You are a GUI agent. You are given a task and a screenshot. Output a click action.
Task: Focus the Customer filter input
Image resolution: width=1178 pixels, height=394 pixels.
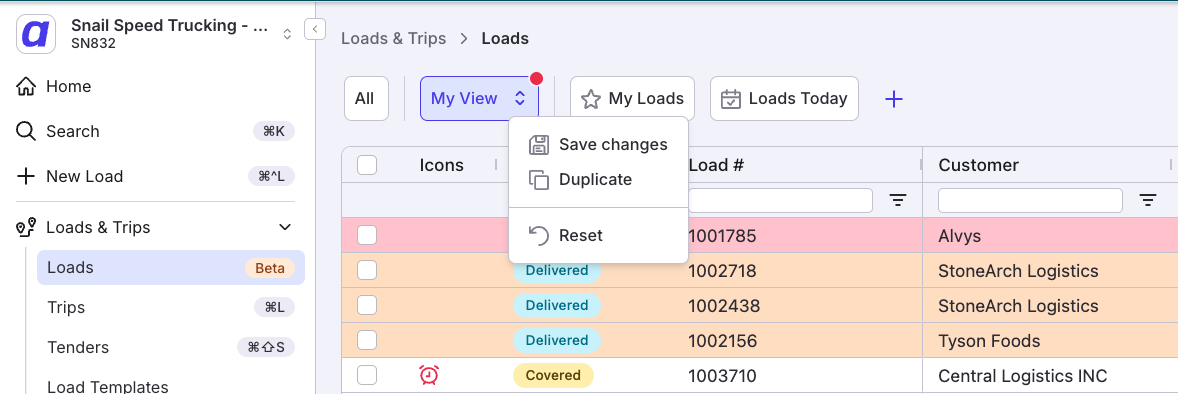click(1030, 200)
